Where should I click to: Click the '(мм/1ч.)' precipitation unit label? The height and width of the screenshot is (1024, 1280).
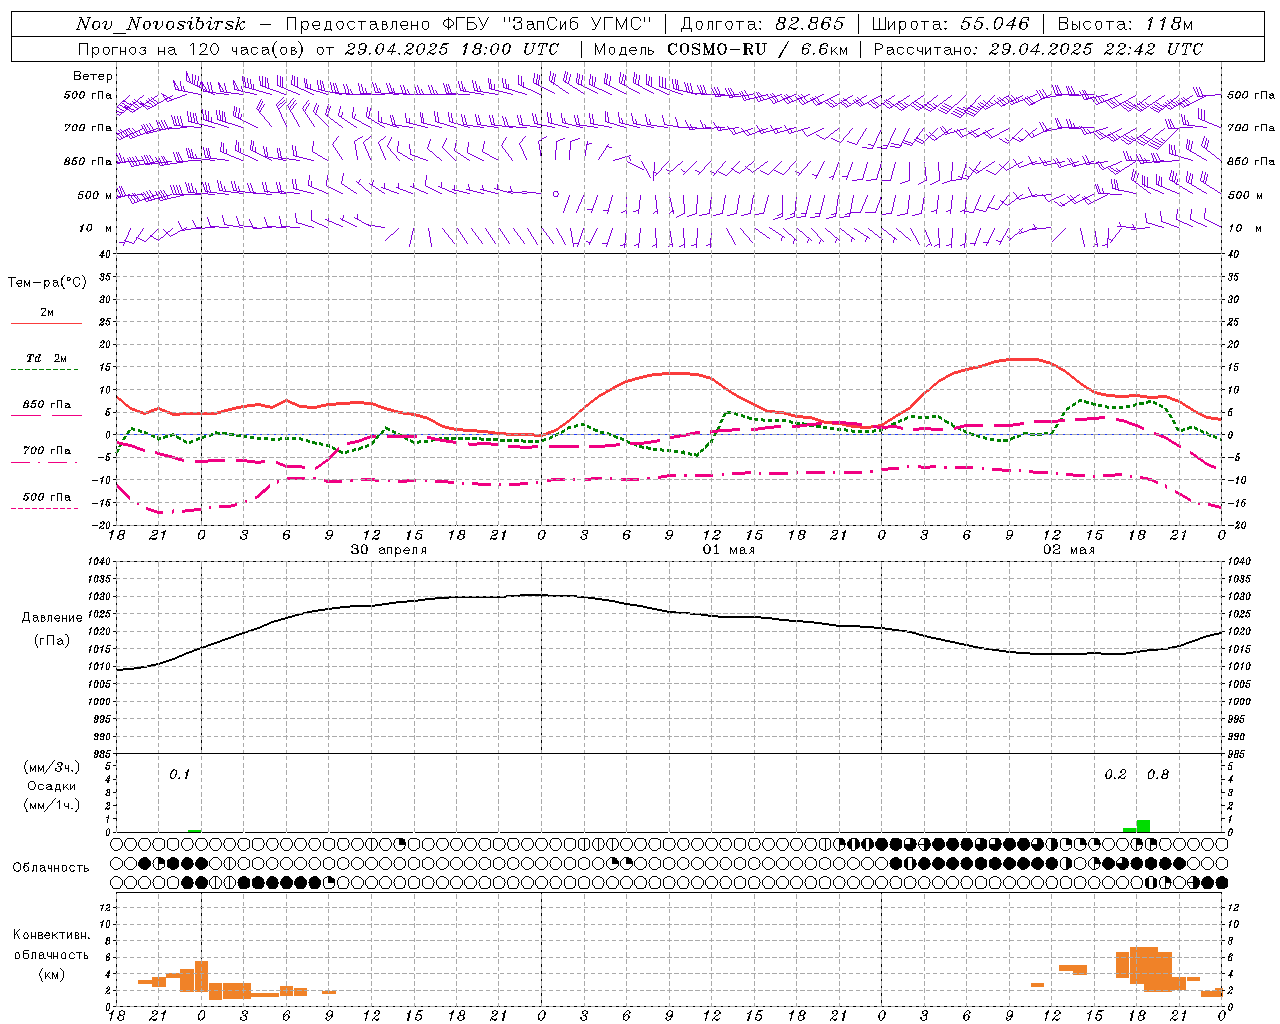[x=52, y=805]
